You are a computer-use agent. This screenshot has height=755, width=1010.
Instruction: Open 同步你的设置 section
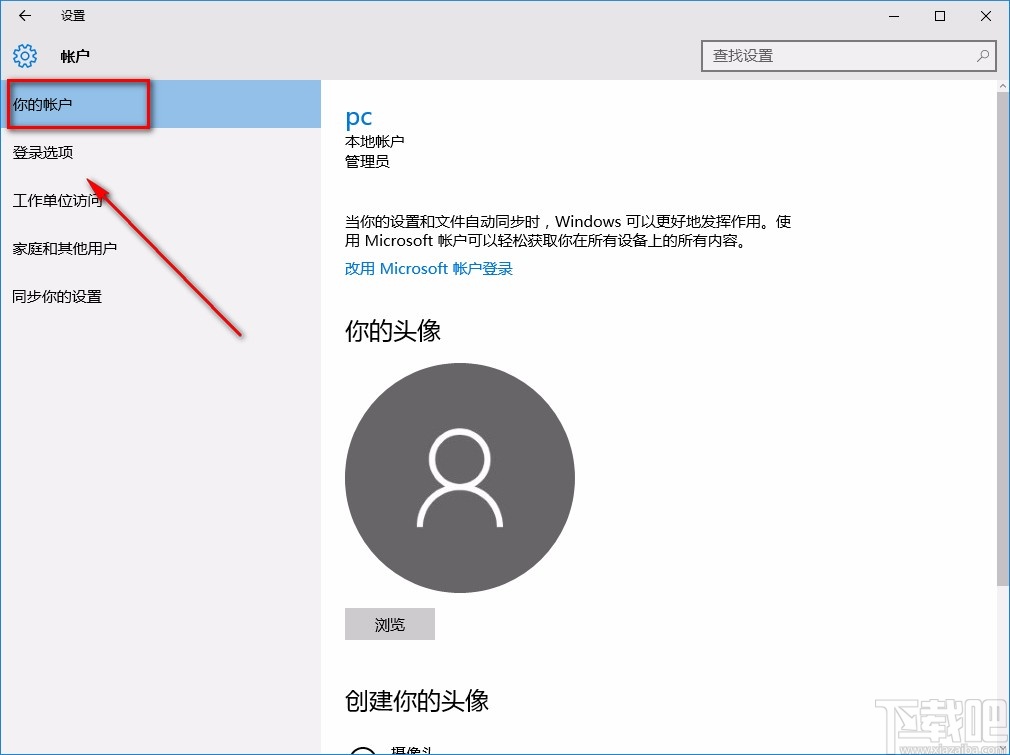point(57,296)
